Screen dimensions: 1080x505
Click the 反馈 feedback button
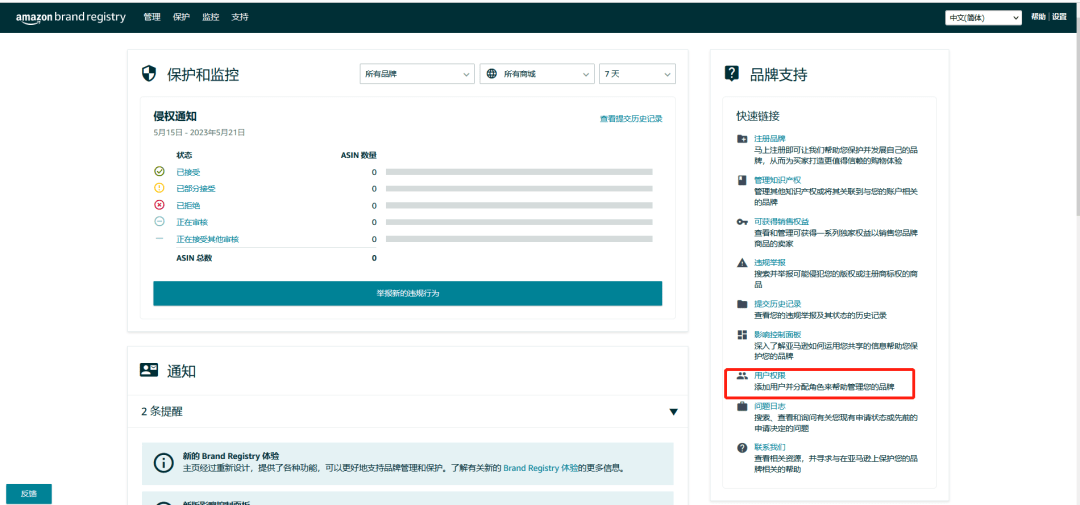point(28,494)
